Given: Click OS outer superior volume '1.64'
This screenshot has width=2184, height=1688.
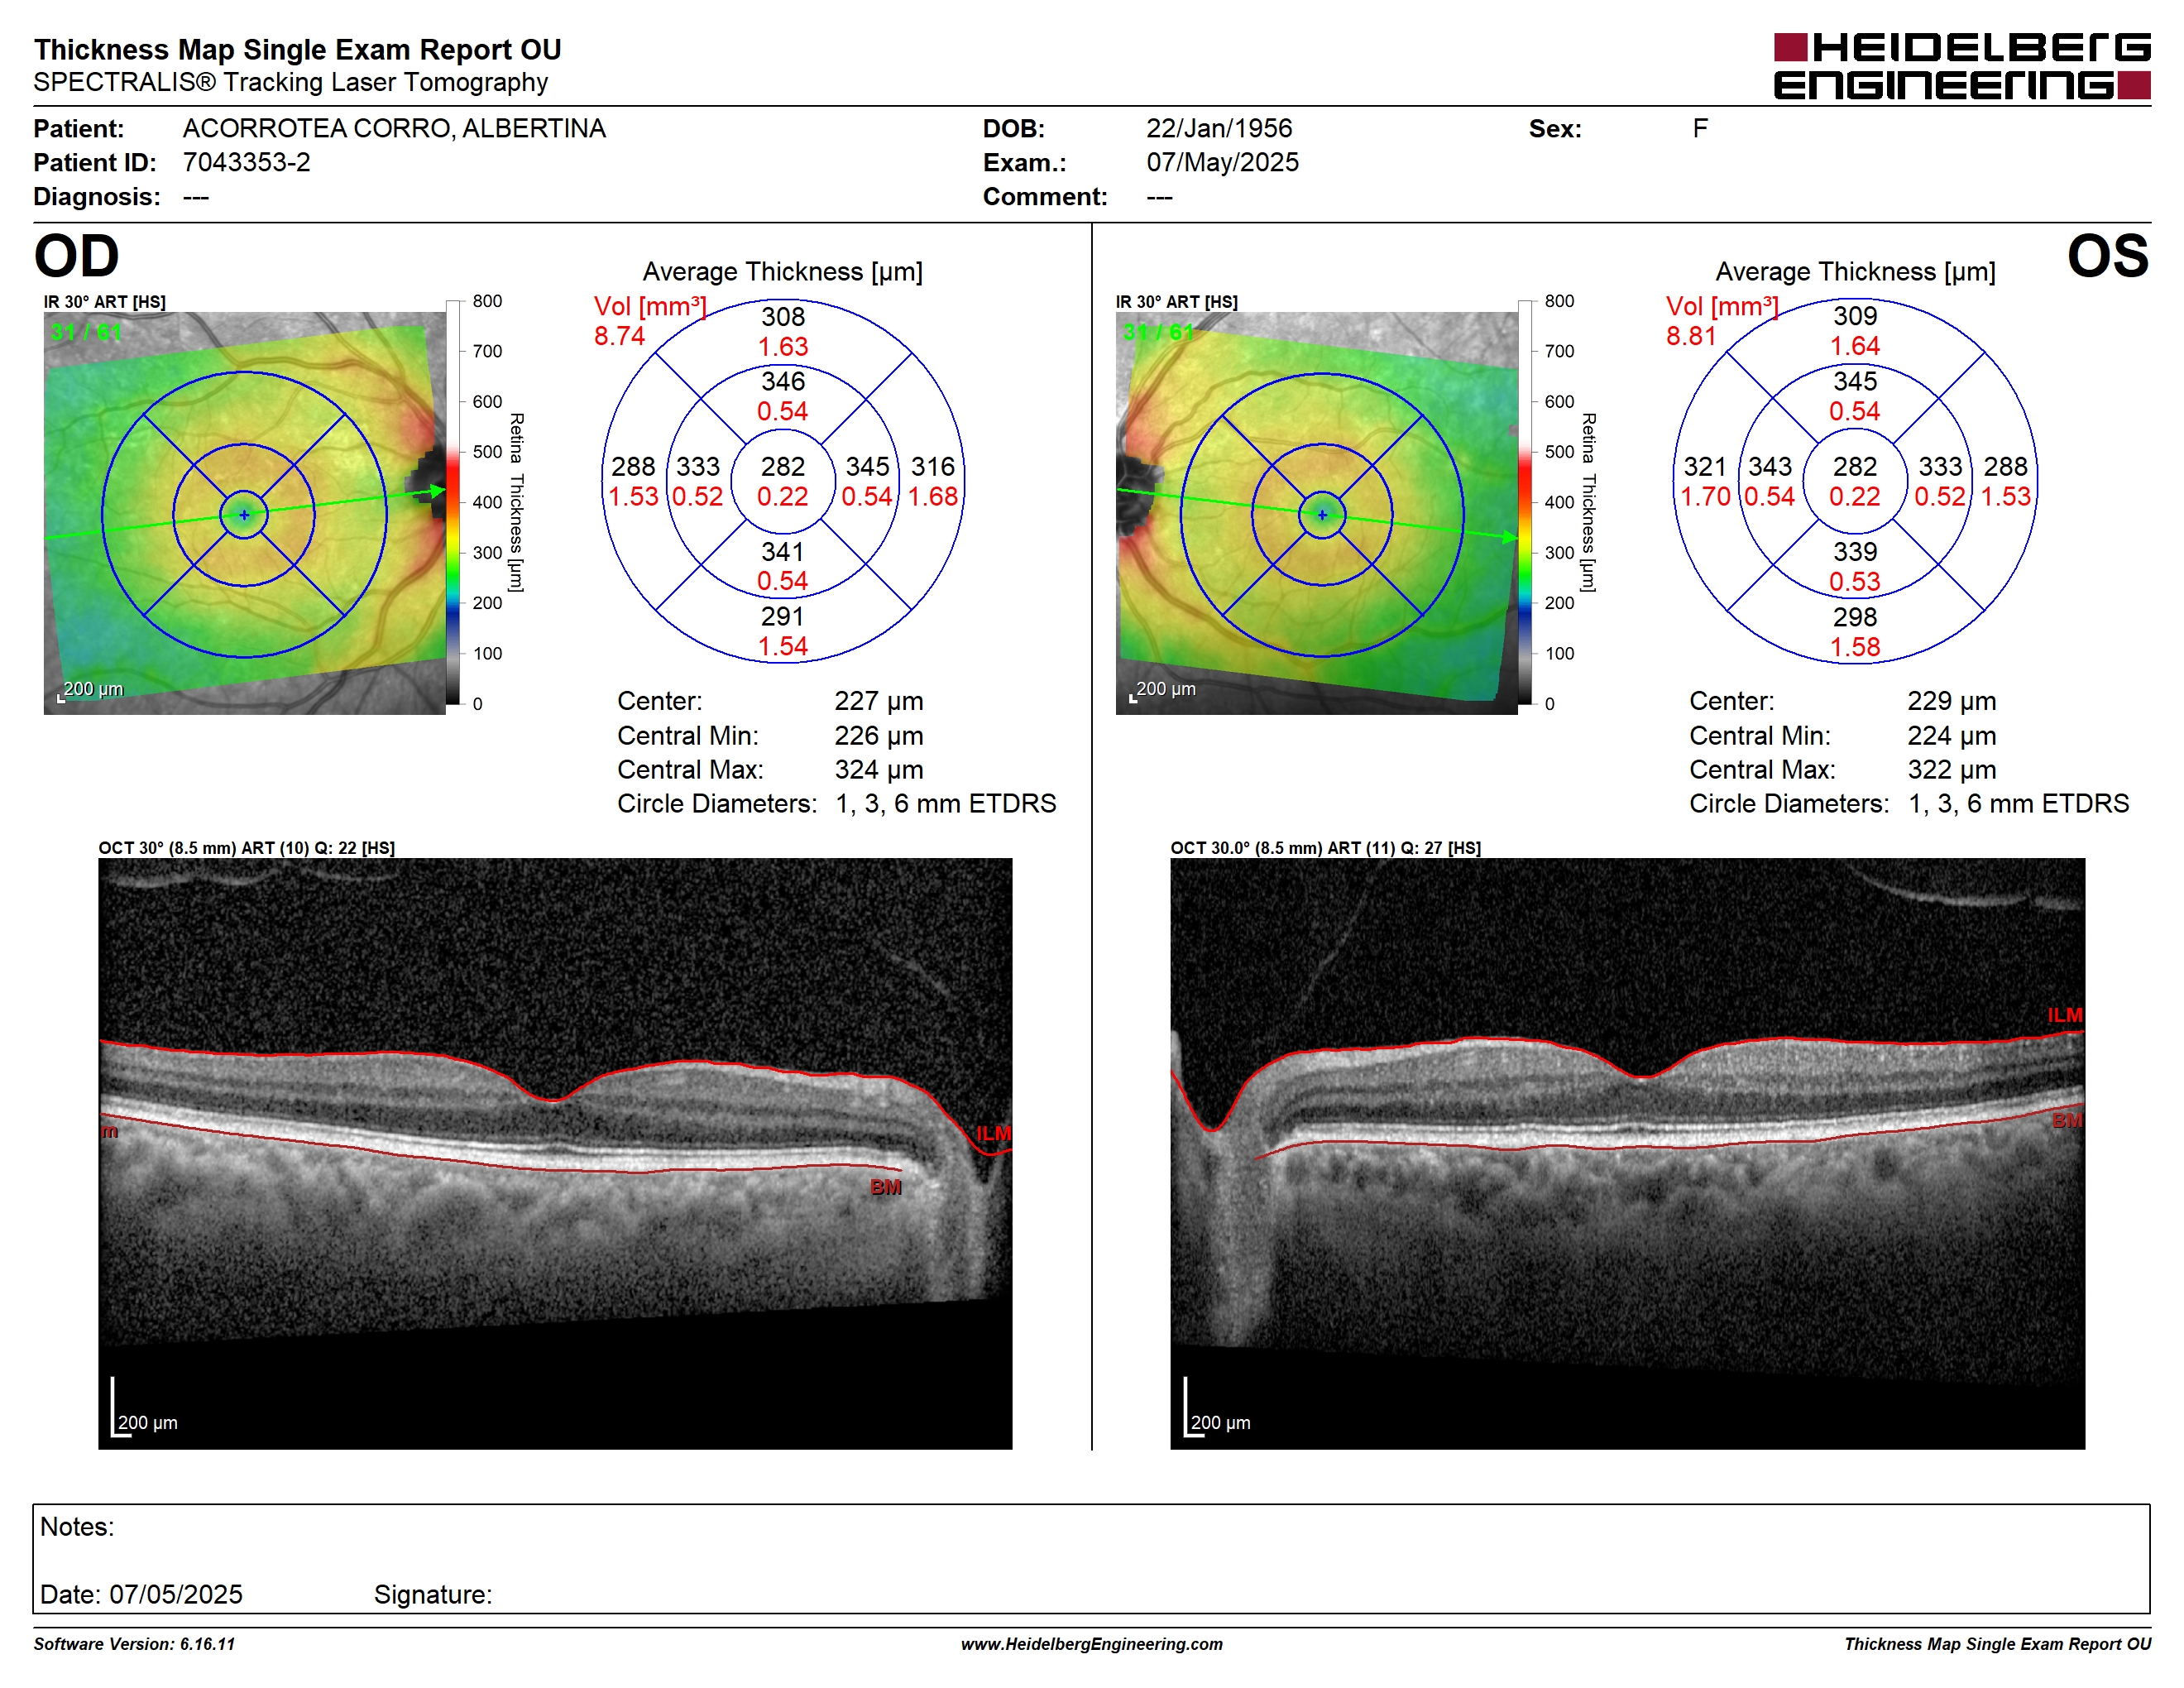Looking at the screenshot, I should tap(1855, 346).
